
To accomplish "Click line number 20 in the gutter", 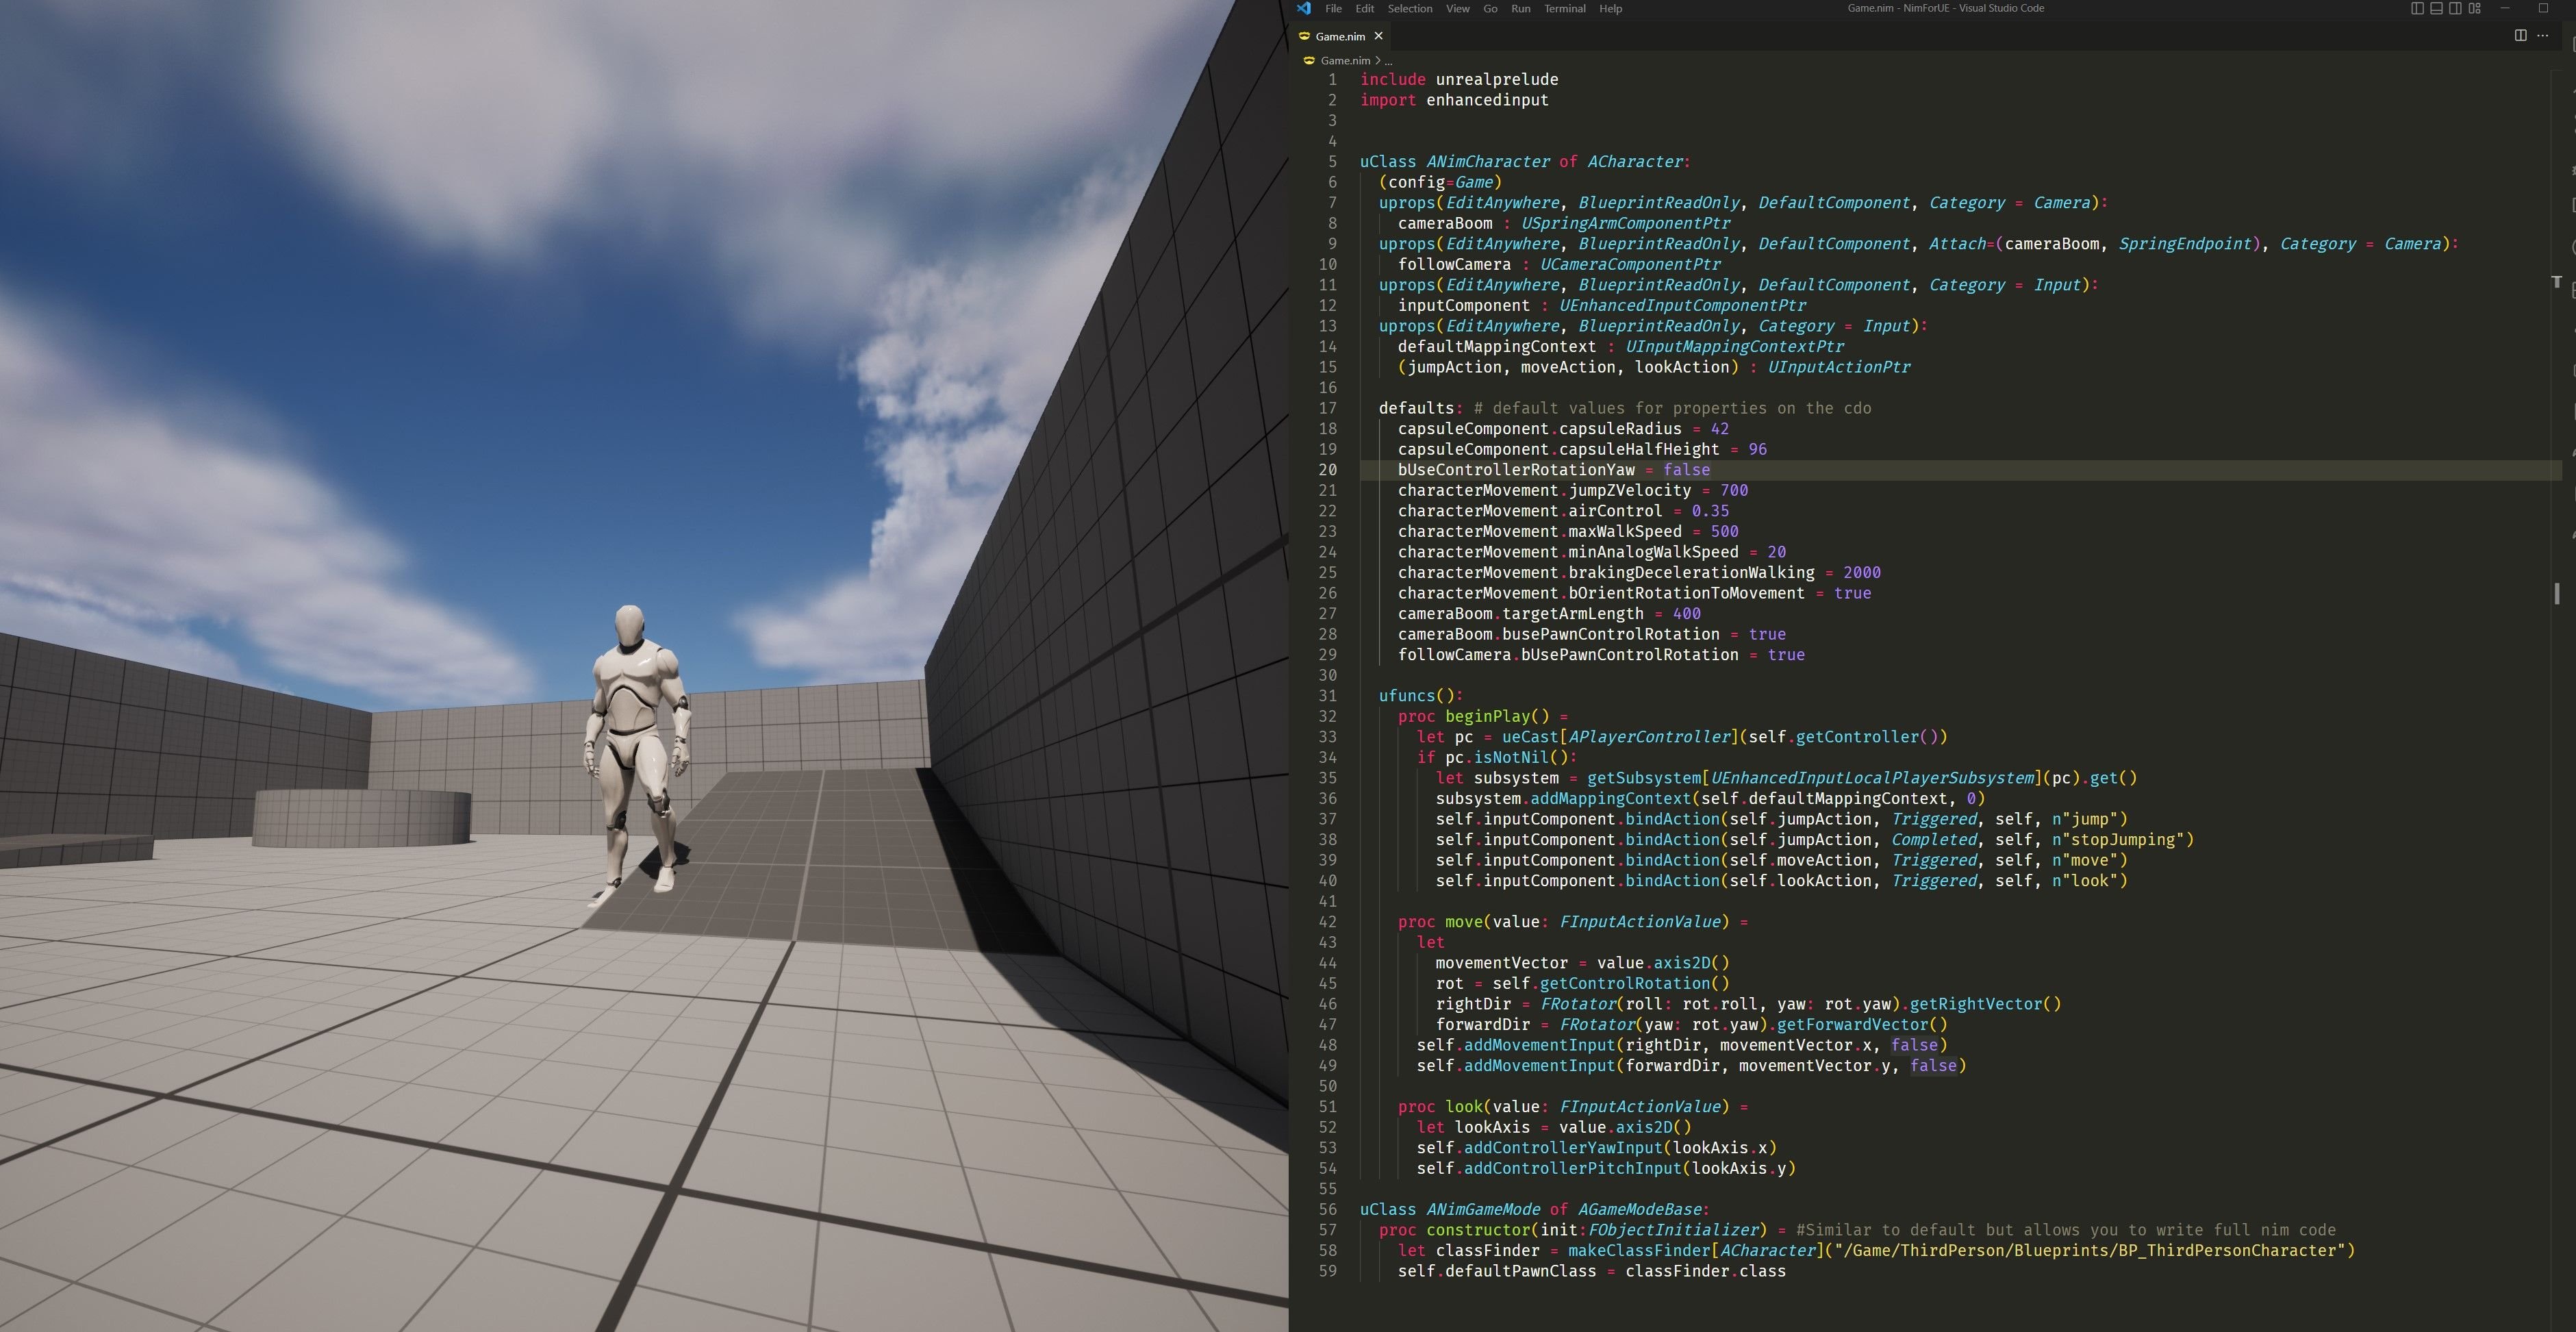I will tap(1327, 470).
